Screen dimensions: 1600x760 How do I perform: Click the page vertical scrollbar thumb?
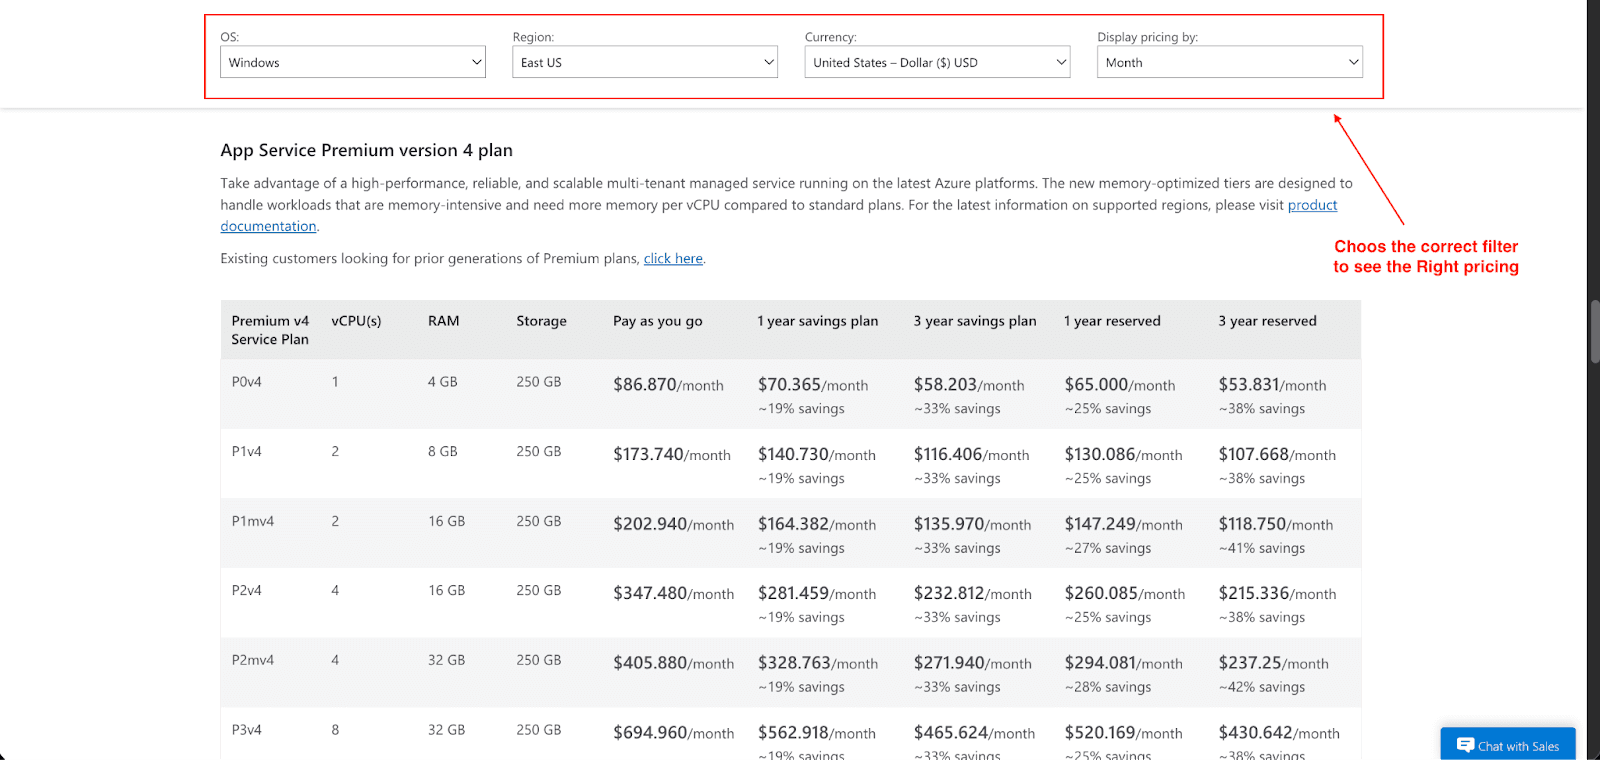click(x=1594, y=330)
